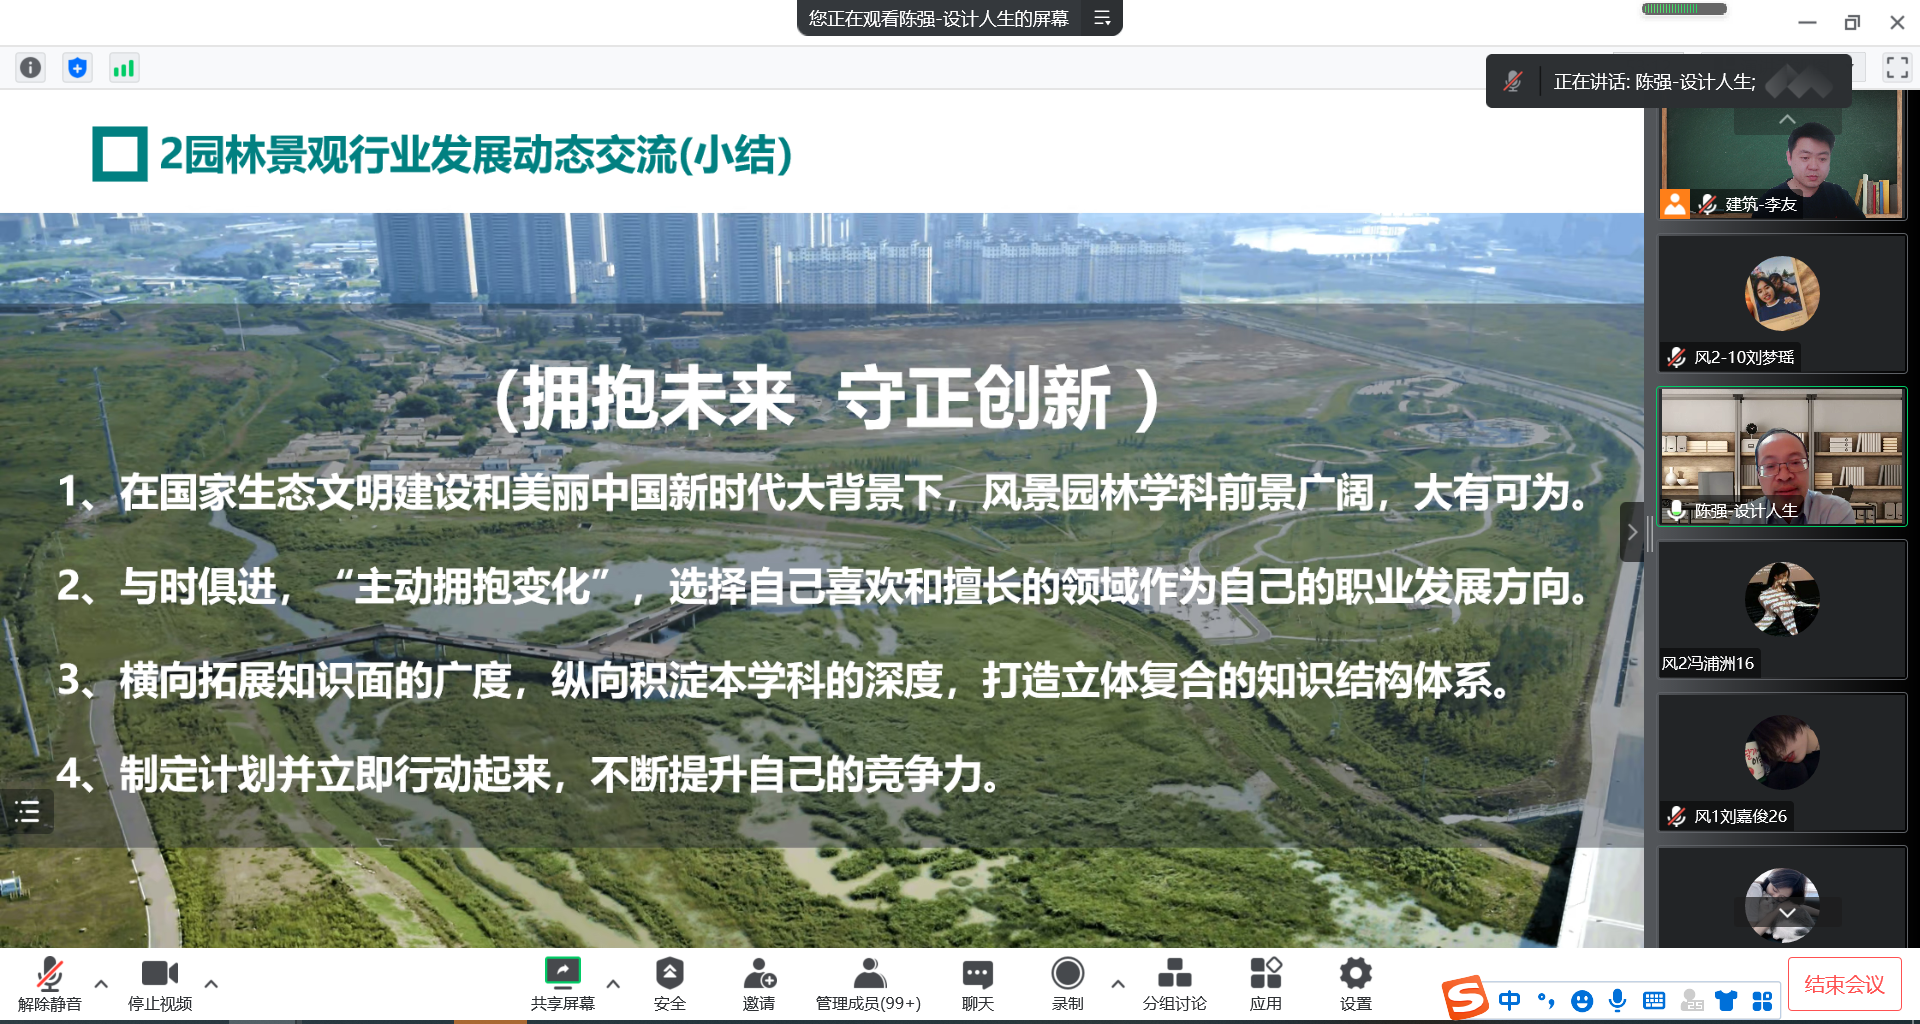Screen dimensions: 1920x1024
Task: Open the 安全 security options
Action: click(x=669, y=984)
